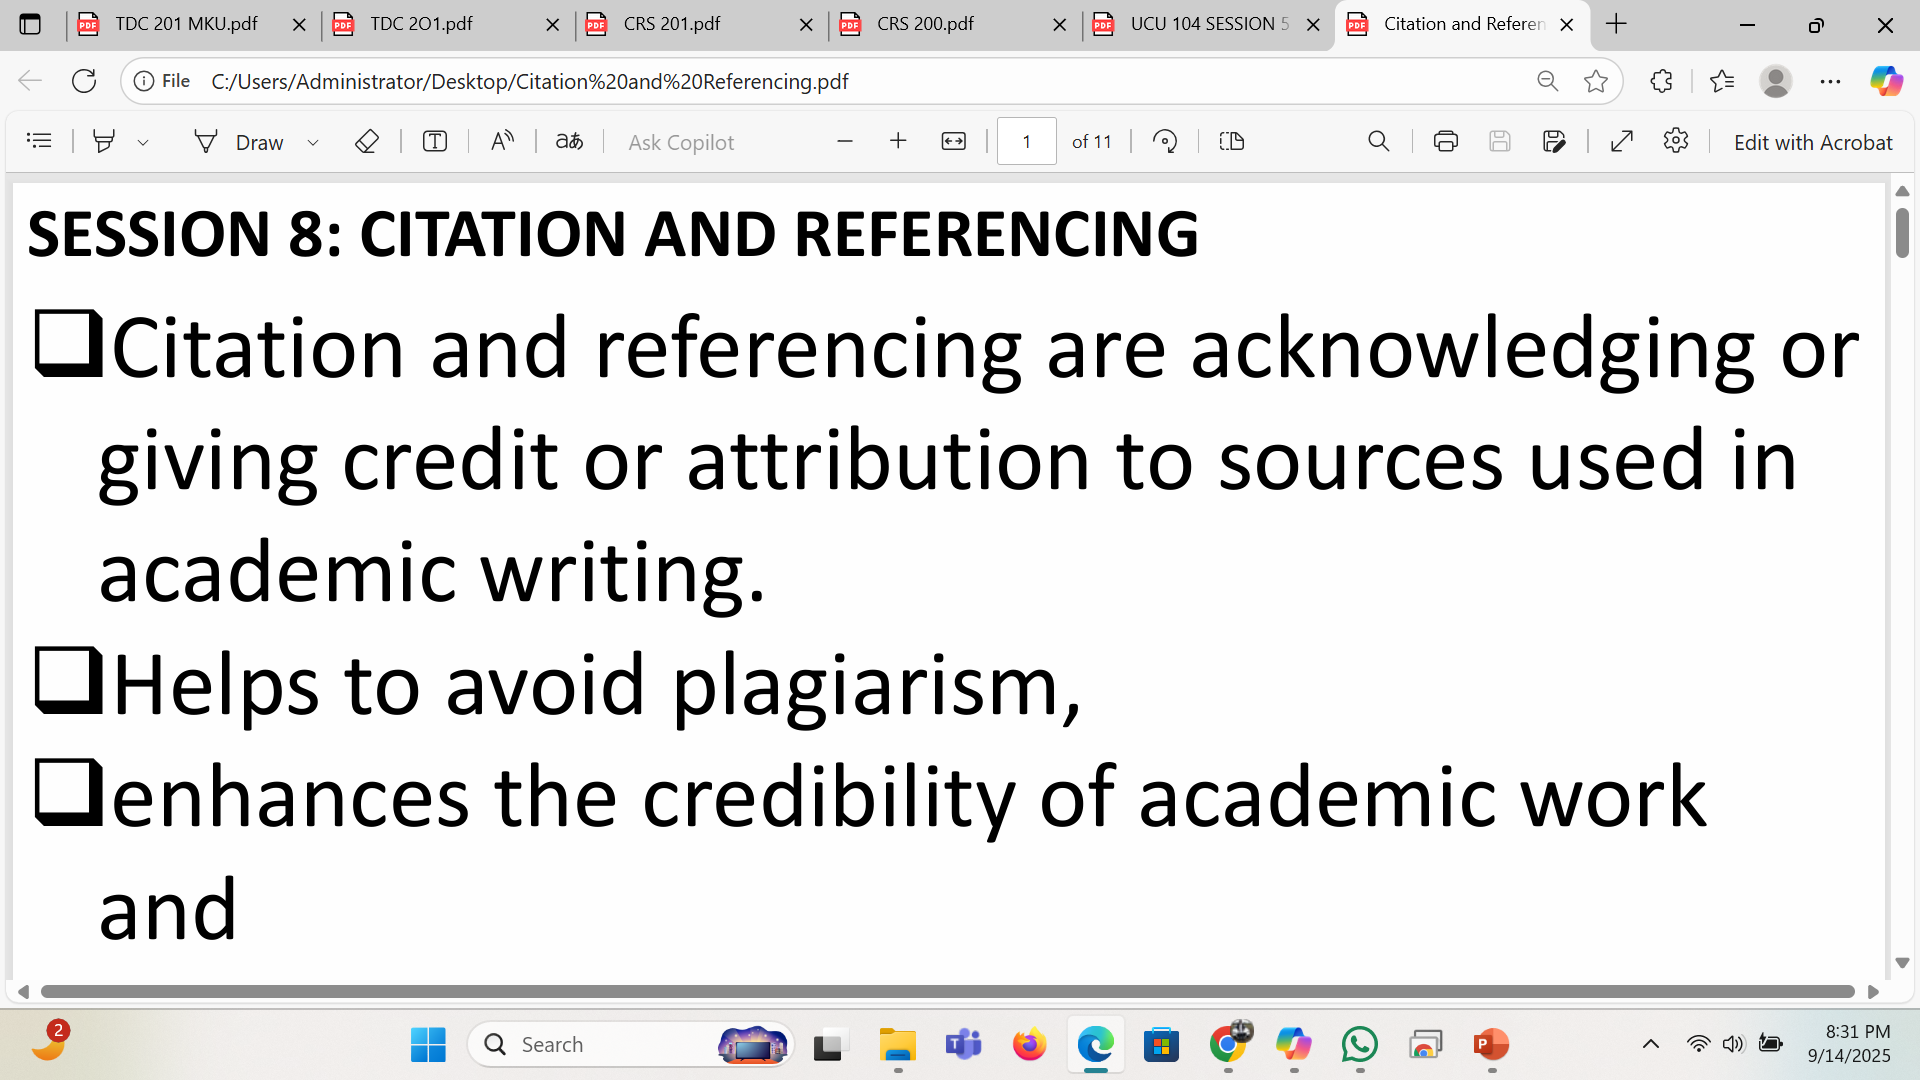Screen dimensions: 1920x1080
Task: Select the Erase tool
Action: tap(367, 141)
